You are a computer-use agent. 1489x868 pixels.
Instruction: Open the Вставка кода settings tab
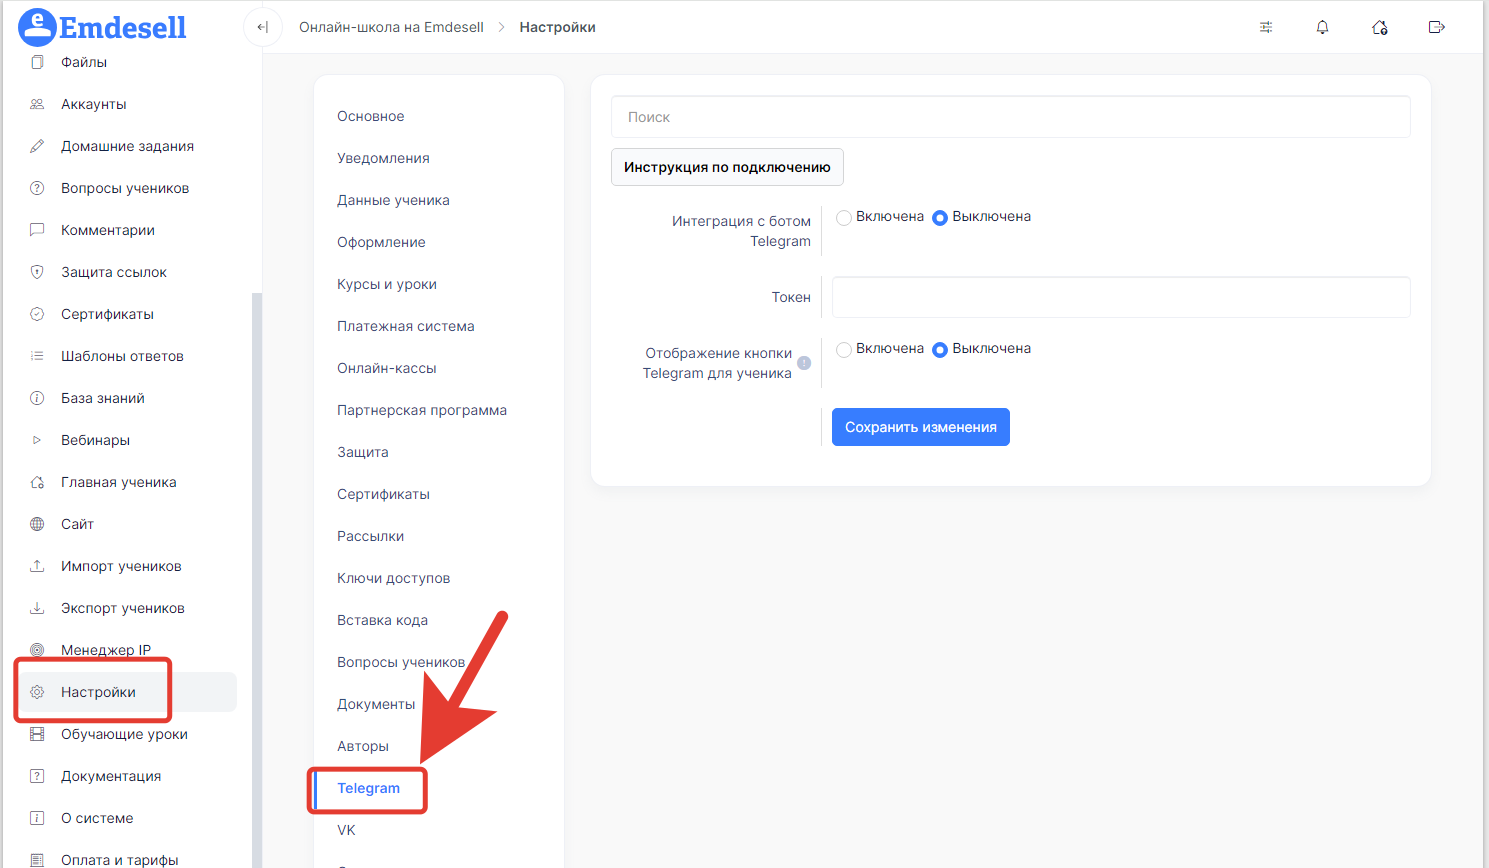383,620
